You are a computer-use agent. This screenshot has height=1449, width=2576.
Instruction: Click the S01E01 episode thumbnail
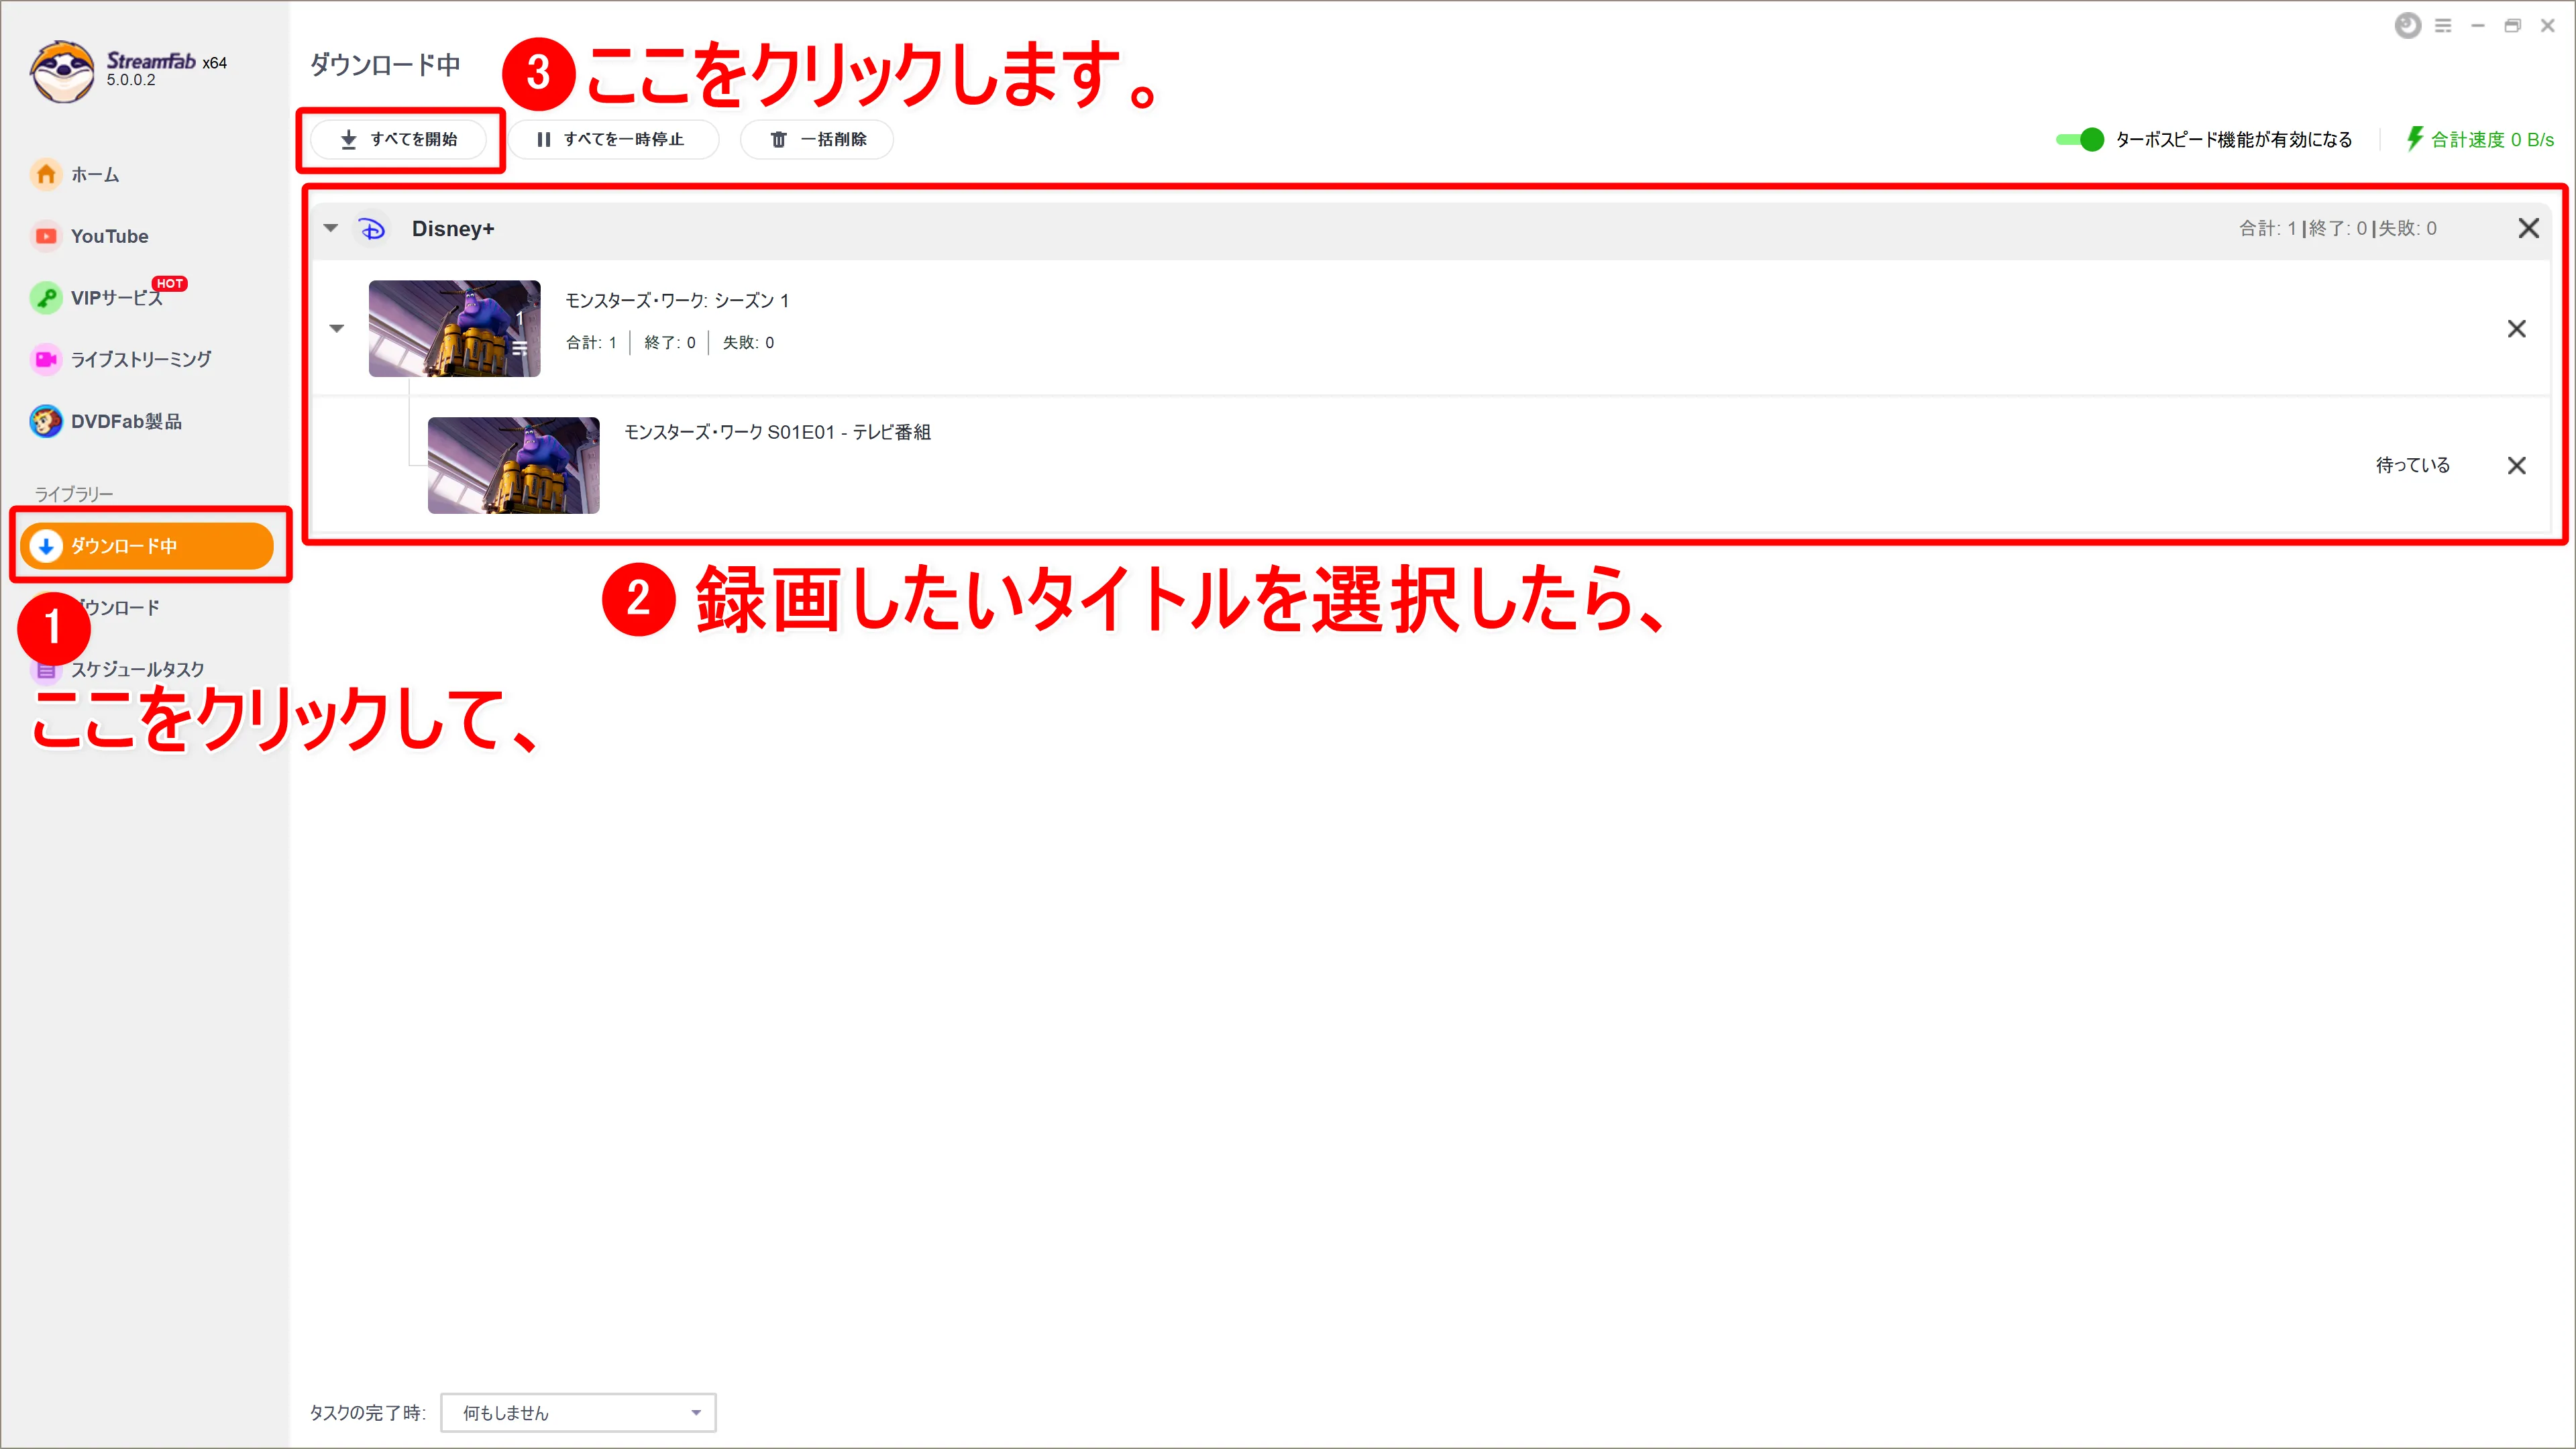pos(513,465)
